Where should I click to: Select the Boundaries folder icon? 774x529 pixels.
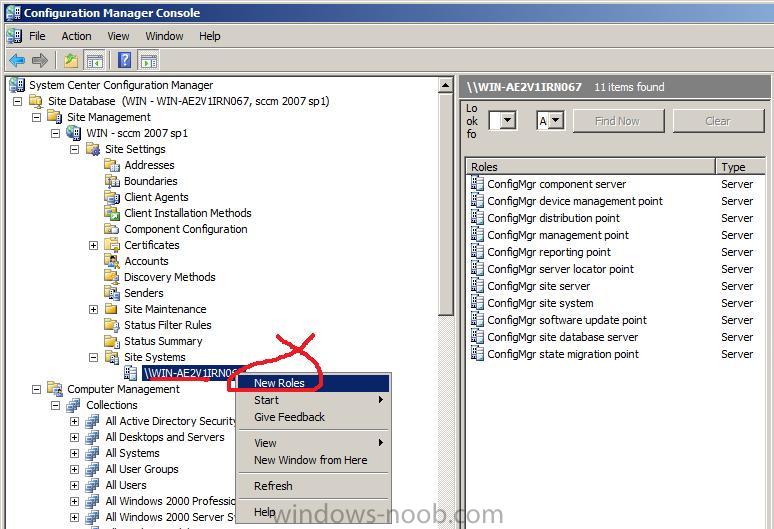point(112,181)
